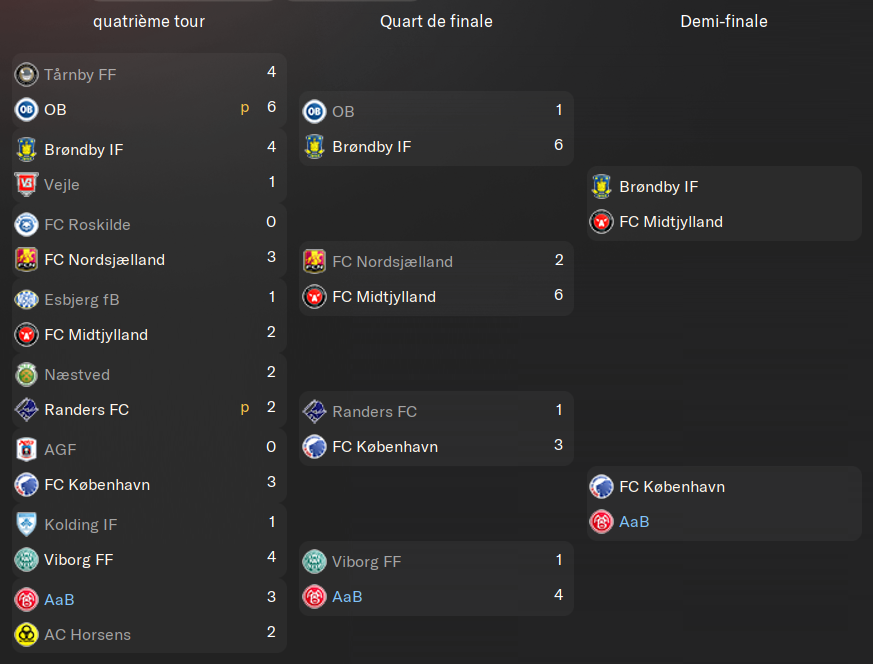Click the Kolding IF club crest
The width and height of the screenshot is (873, 664).
tap(26, 524)
